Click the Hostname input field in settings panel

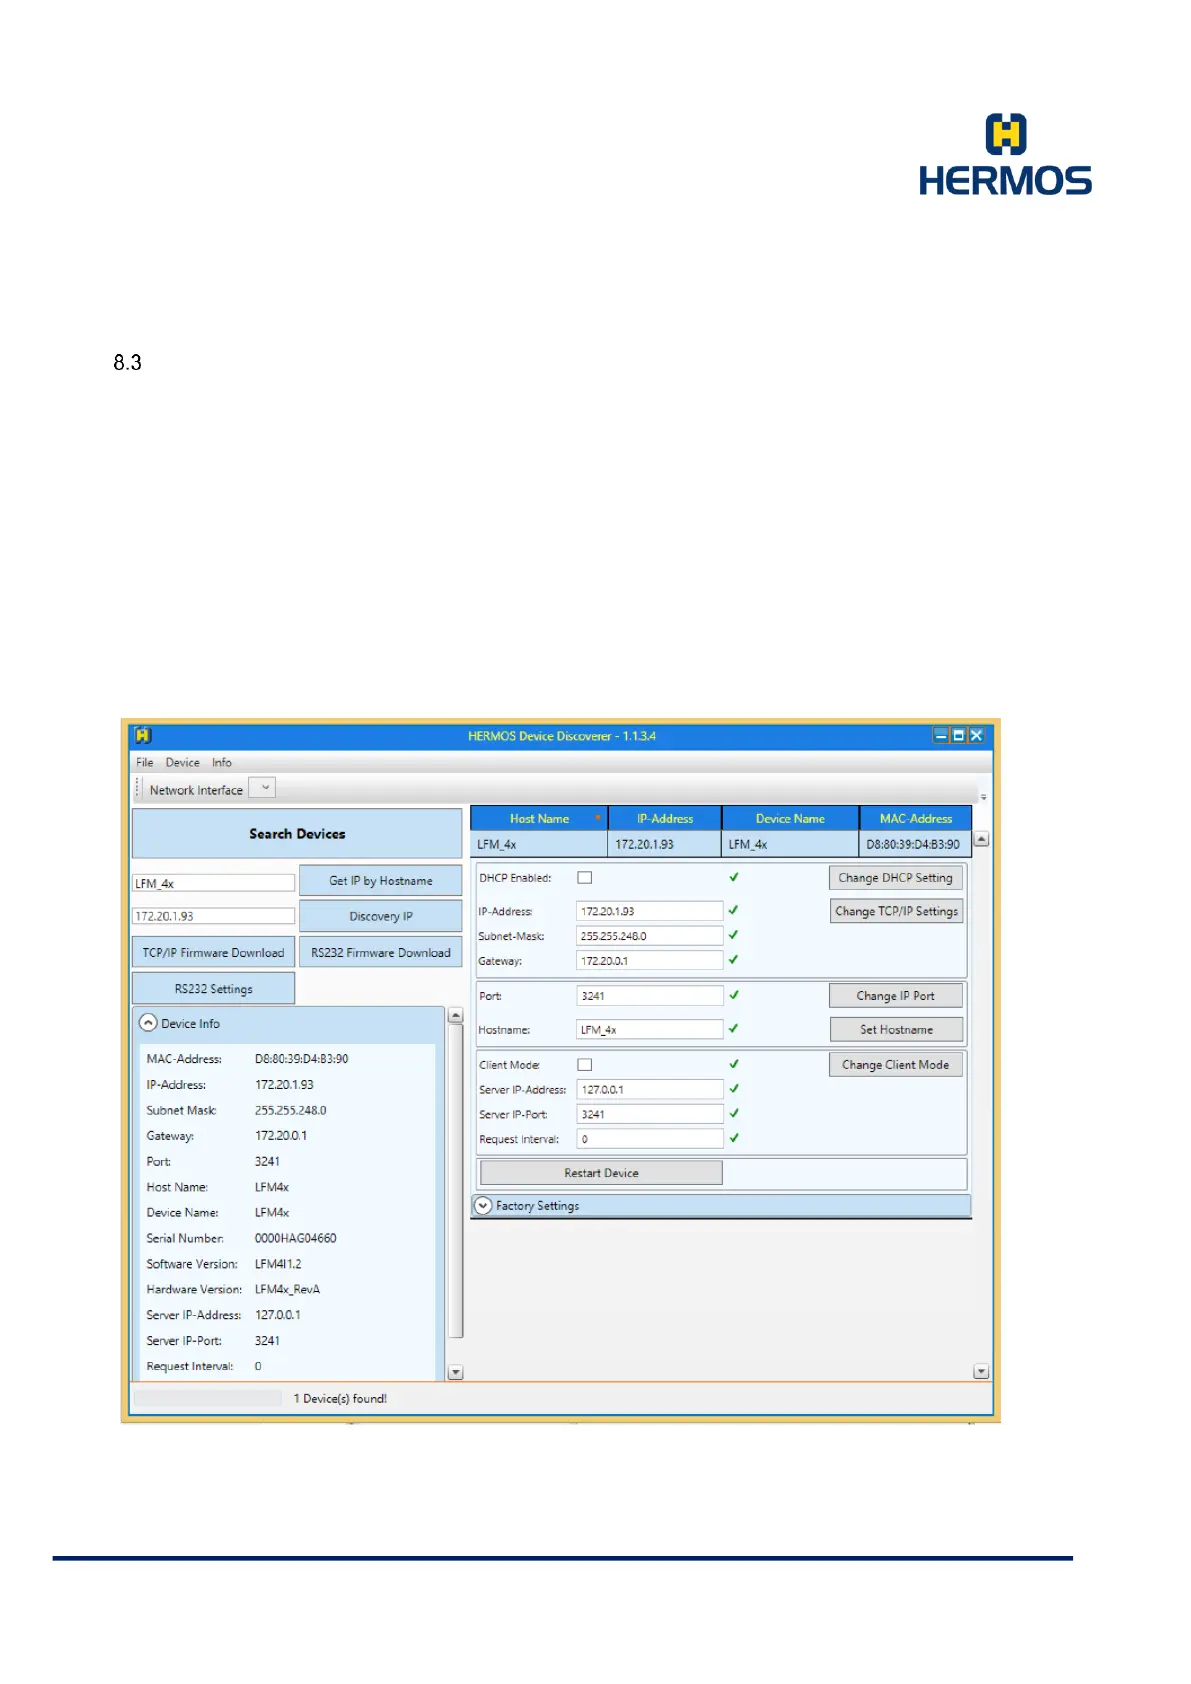pos(650,1029)
